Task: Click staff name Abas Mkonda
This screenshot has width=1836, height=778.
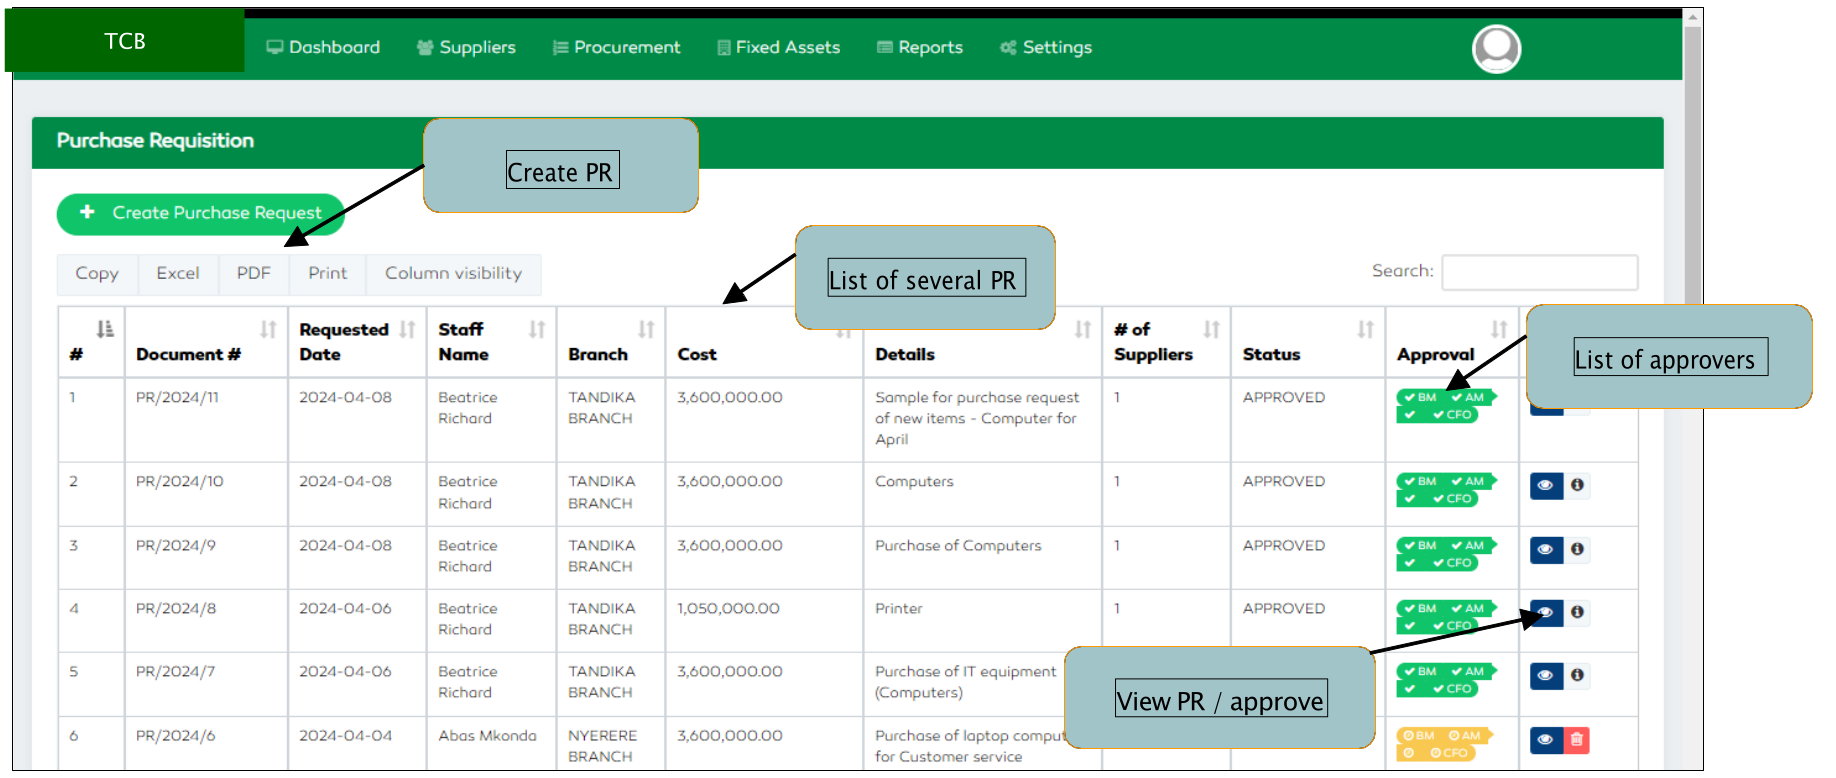Action: point(487,735)
